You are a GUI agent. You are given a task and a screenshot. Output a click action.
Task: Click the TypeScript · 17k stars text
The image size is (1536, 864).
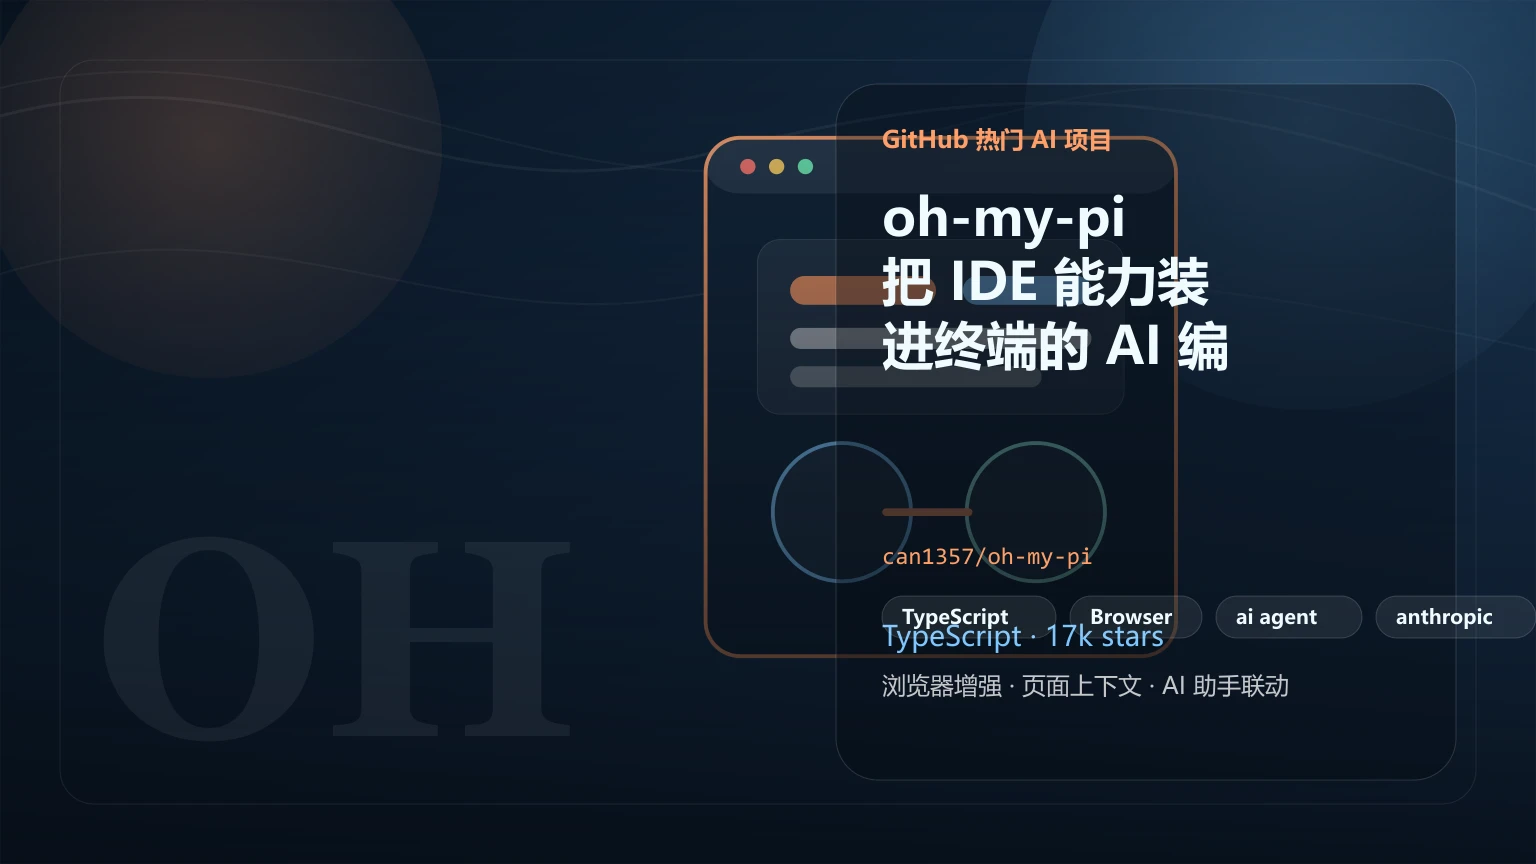[x=1023, y=637]
